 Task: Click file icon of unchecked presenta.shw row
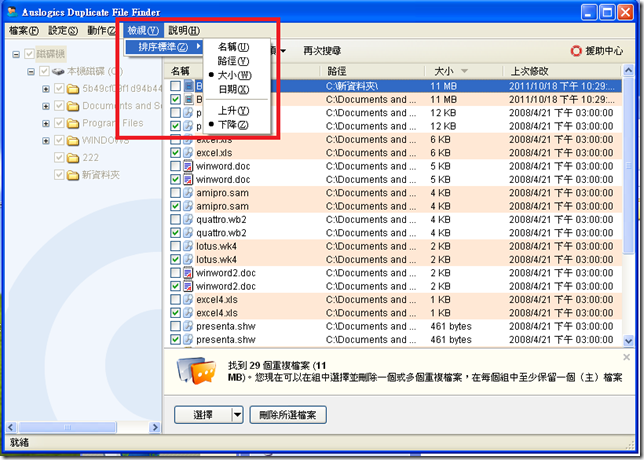click(188, 326)
